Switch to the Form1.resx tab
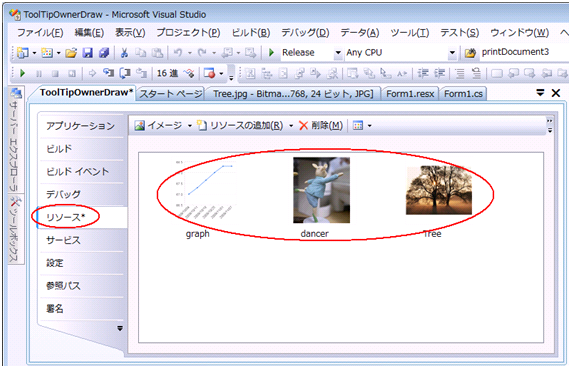The height and width of the screenshot is (368, 571). [410, 94]
